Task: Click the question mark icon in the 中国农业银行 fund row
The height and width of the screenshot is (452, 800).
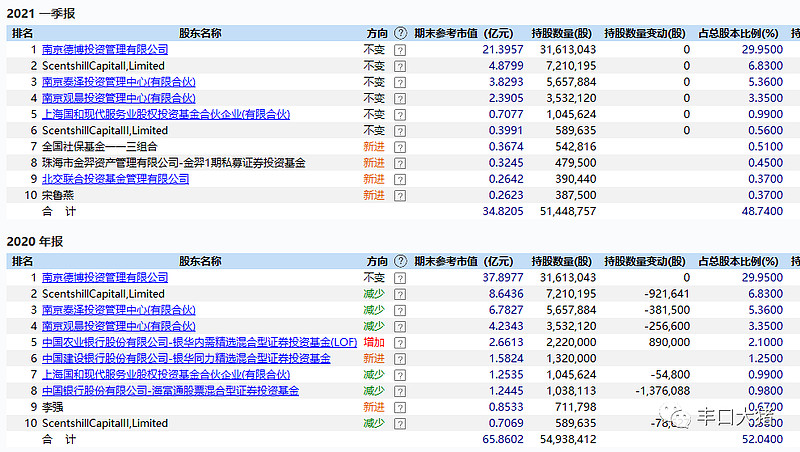Action: (x=400, y=343)
